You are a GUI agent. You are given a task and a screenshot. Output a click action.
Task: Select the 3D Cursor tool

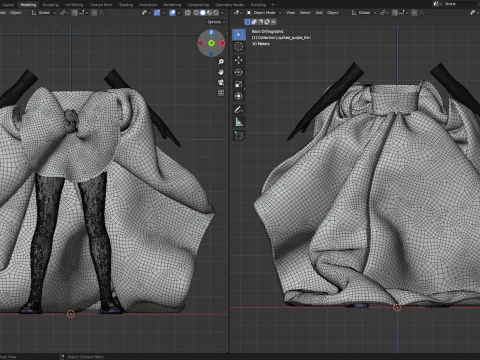click(239, 47)
